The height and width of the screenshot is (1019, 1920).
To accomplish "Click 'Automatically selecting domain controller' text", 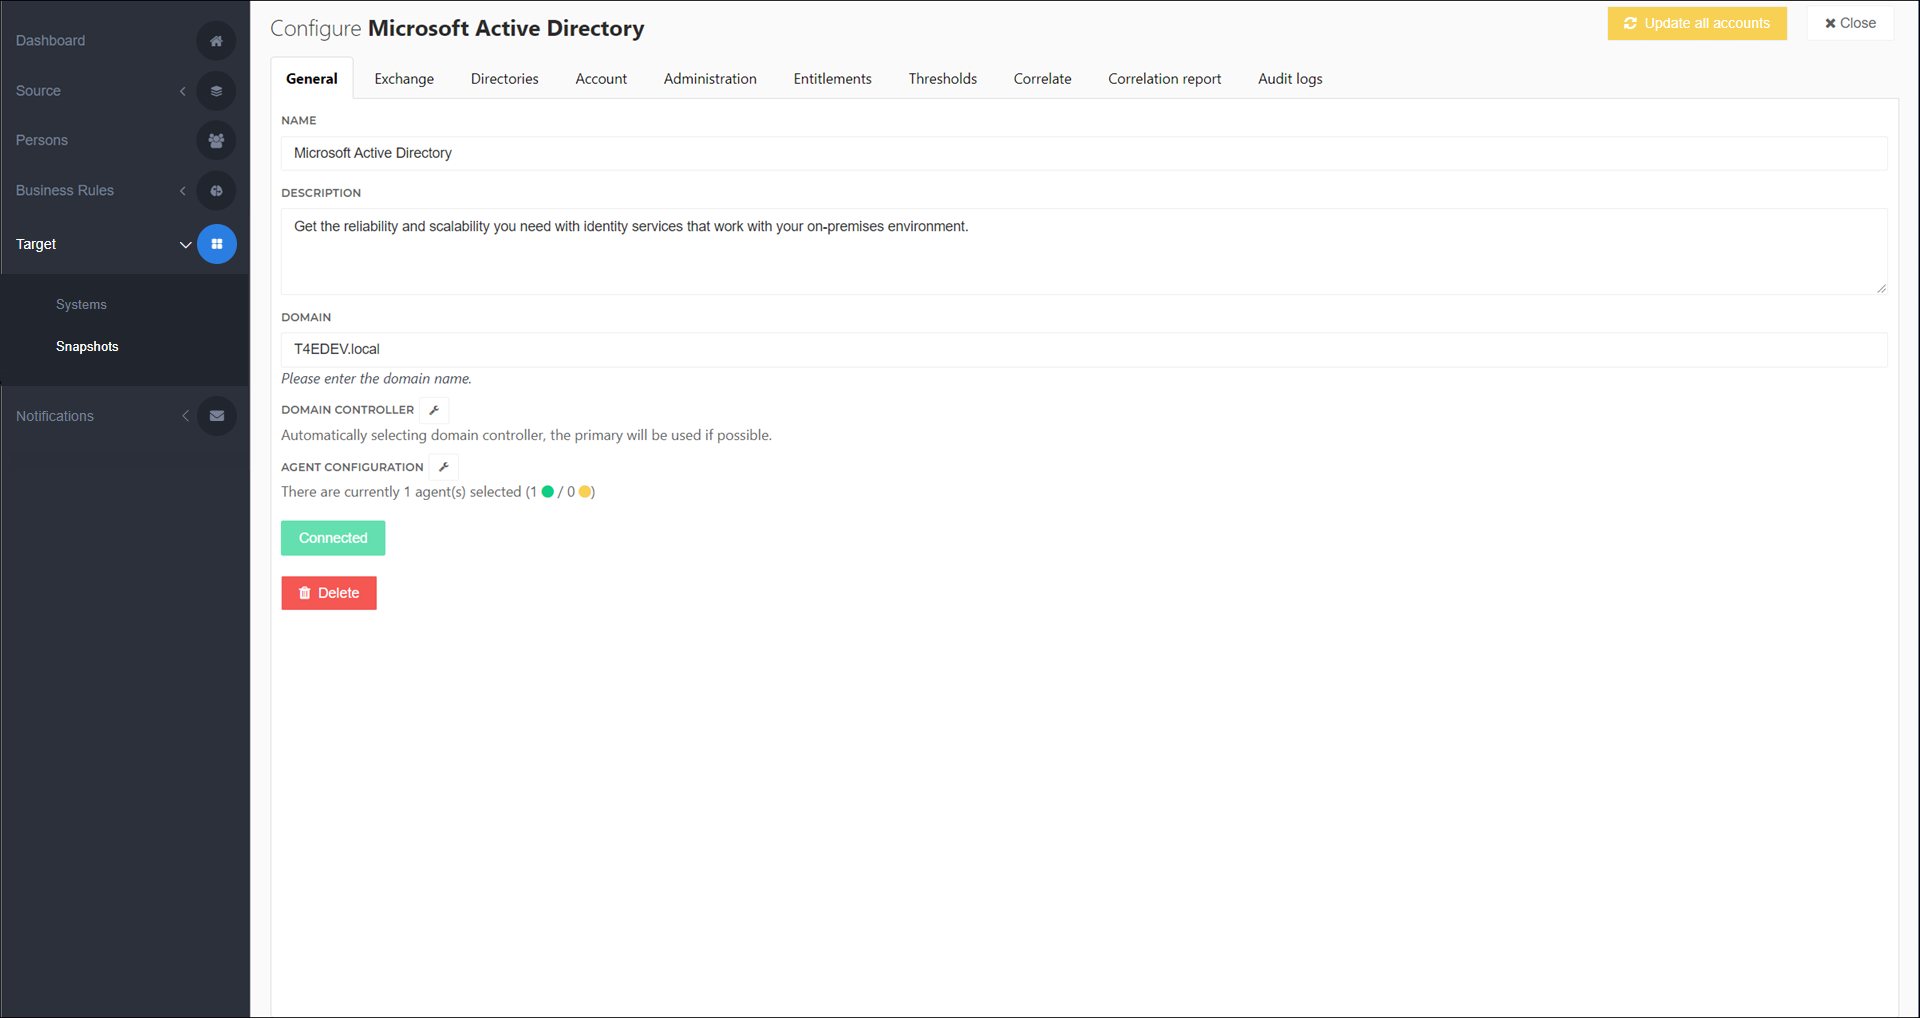I will pyautogui.click(x=526, y=435).
